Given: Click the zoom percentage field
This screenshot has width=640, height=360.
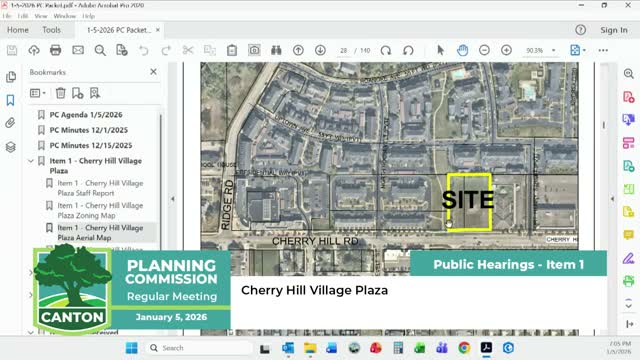Looking at the screenshot, I should (534, 51).
